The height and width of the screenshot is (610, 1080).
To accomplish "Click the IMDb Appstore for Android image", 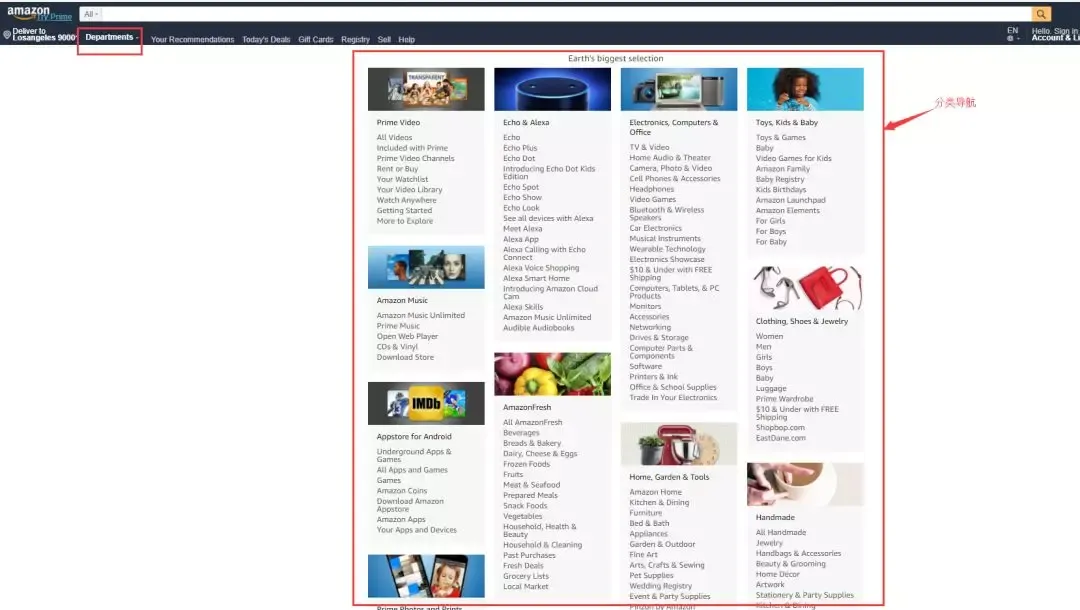I will (x=426, y=403).
